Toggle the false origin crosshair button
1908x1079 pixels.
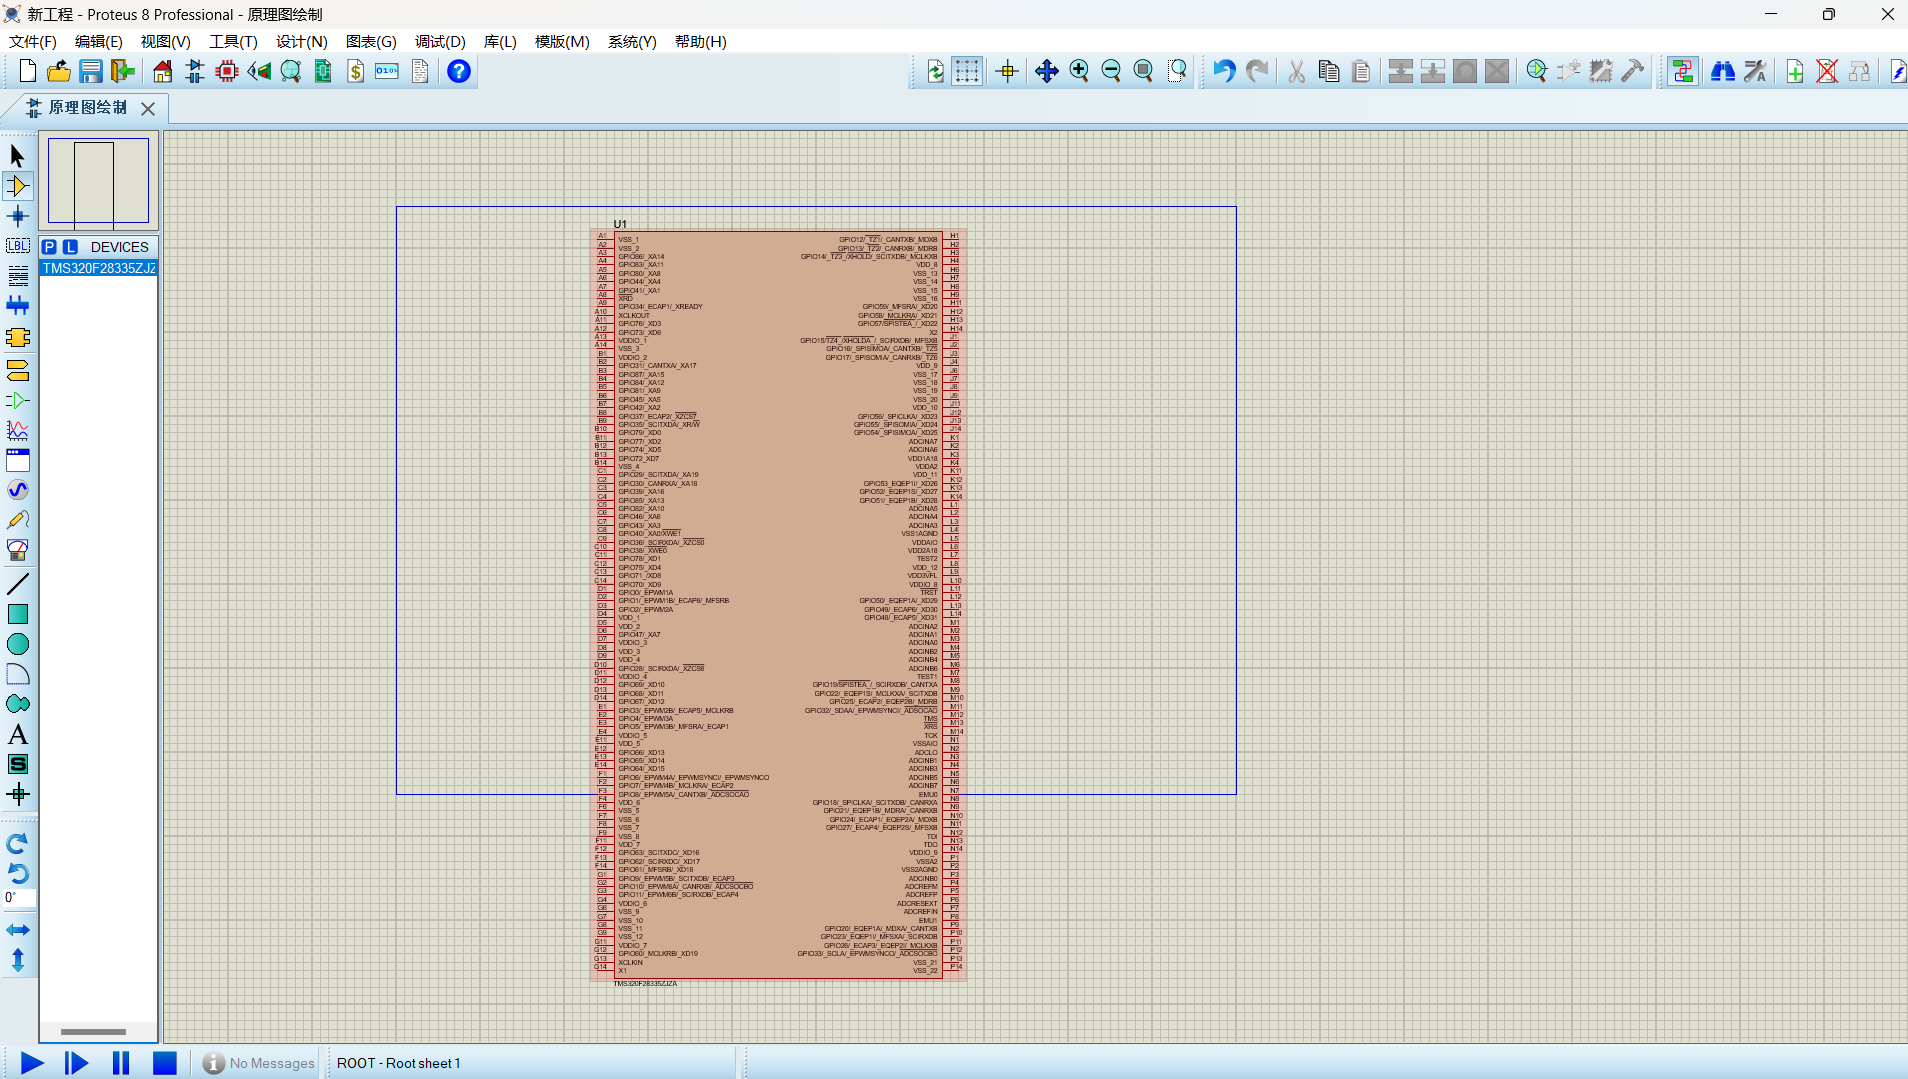[1007, 71]
